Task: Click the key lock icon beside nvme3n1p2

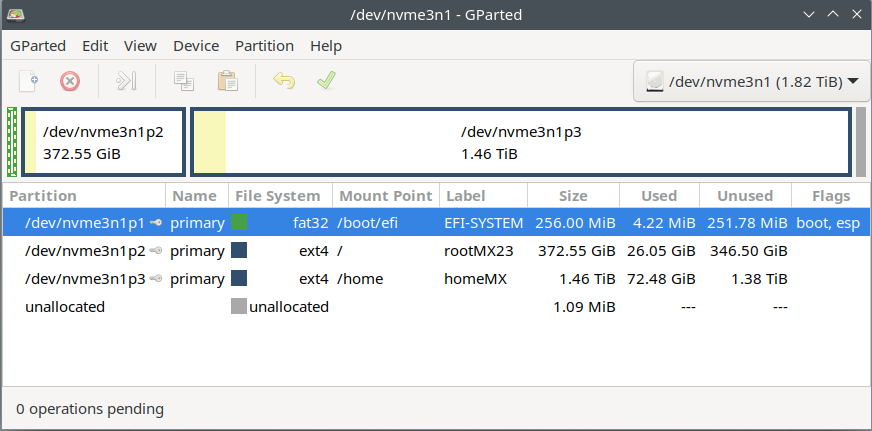Action: point(156,251)
